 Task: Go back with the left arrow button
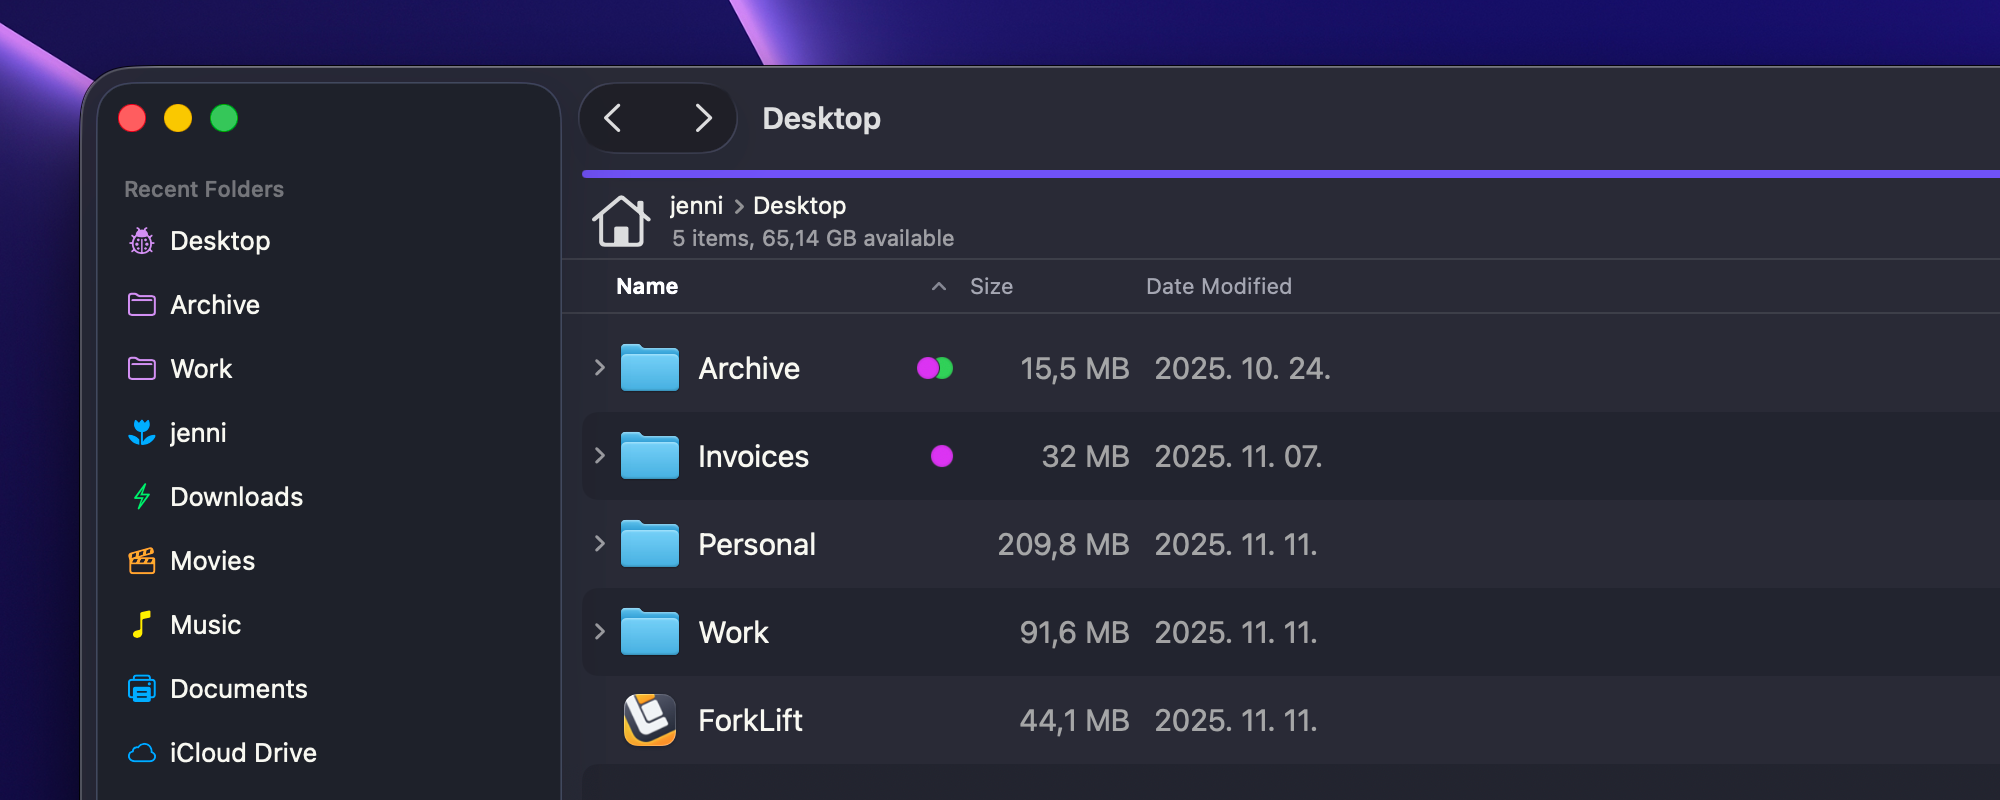click(613, 118)
